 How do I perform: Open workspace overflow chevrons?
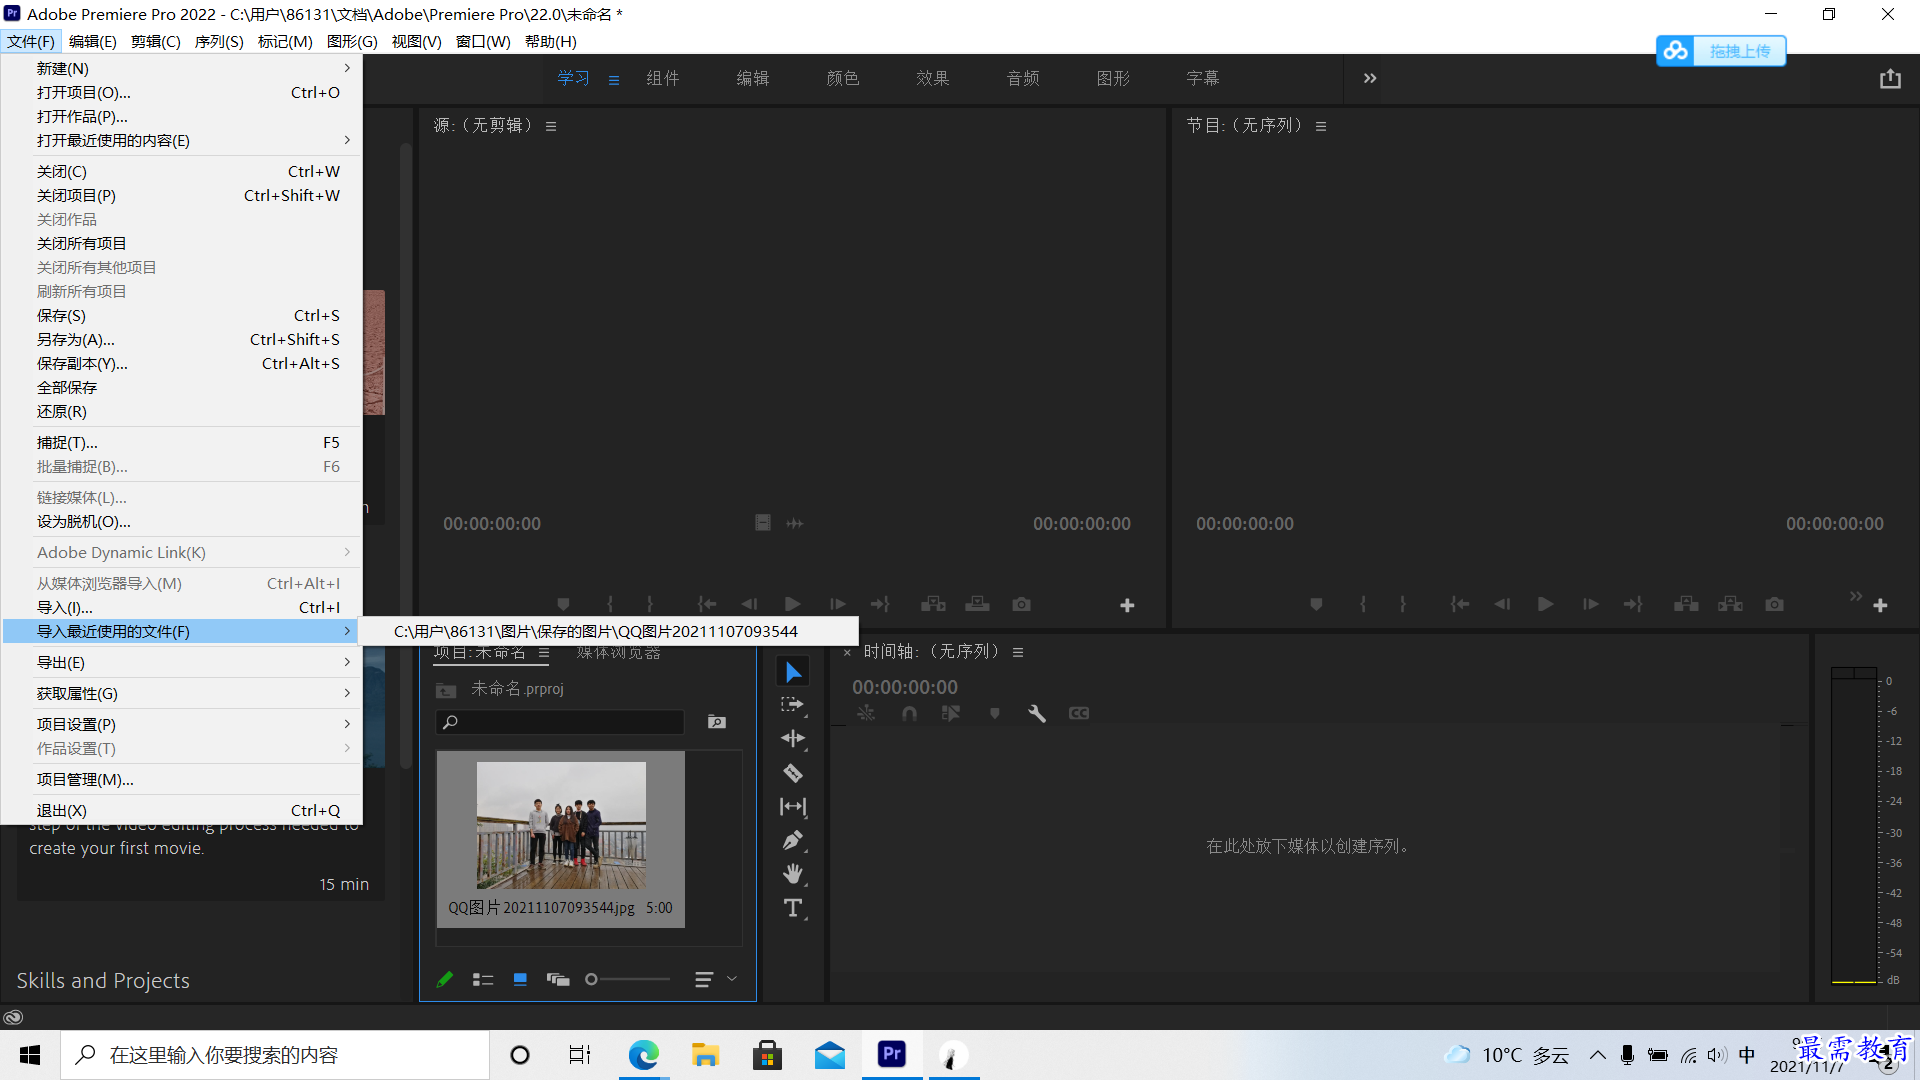pyautogui.click(x=1370, y=78)
